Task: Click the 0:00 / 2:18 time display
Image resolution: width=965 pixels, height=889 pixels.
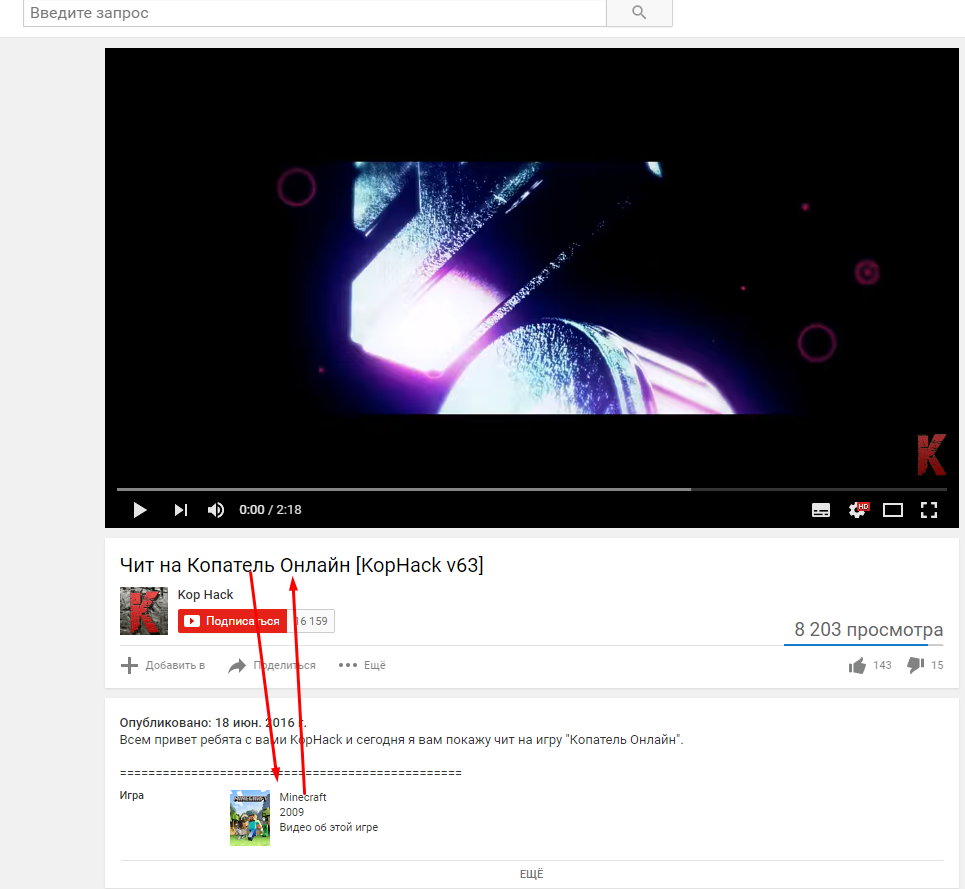Action: point(270,510)
